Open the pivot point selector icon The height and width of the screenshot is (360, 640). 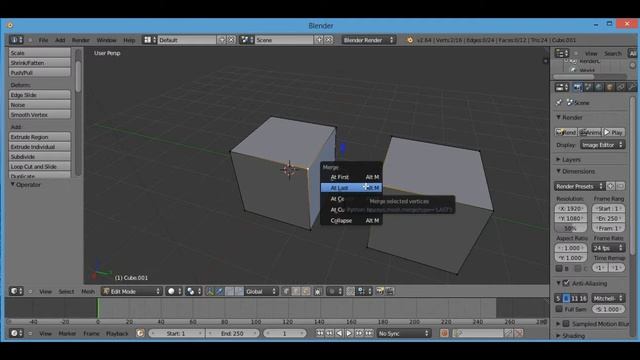[x=193, y=291]
